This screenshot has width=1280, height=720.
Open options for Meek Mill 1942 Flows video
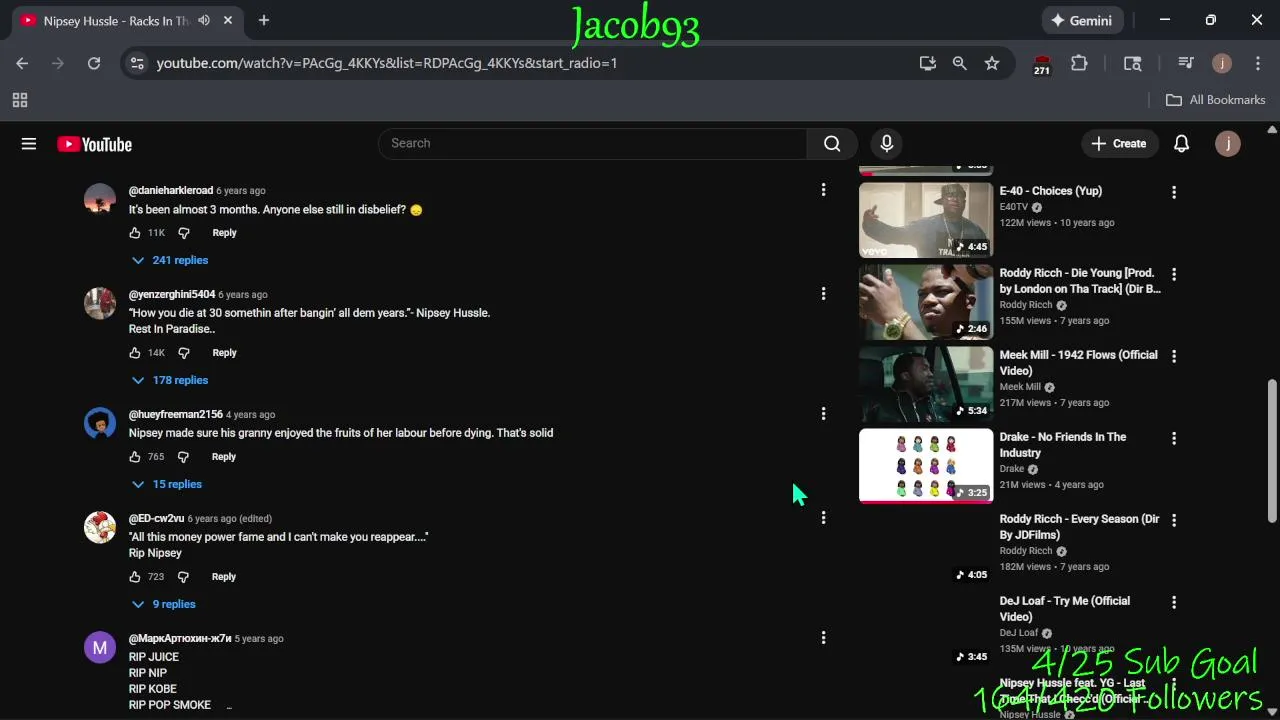1174,356
